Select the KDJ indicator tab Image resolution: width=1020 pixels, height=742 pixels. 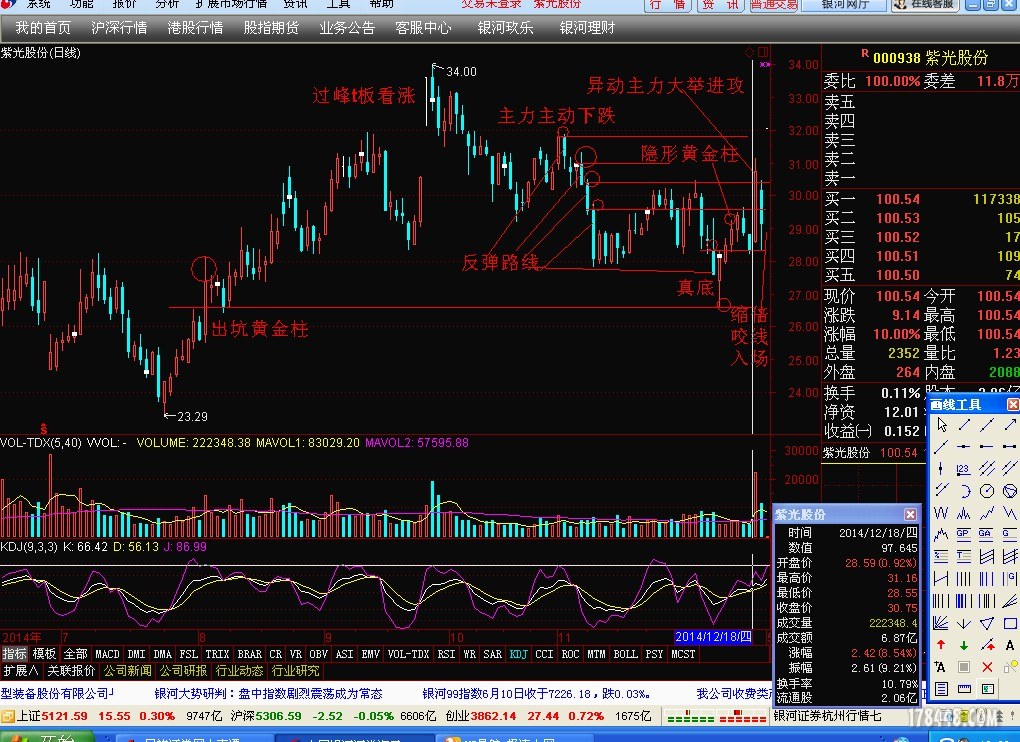point(518,654)
